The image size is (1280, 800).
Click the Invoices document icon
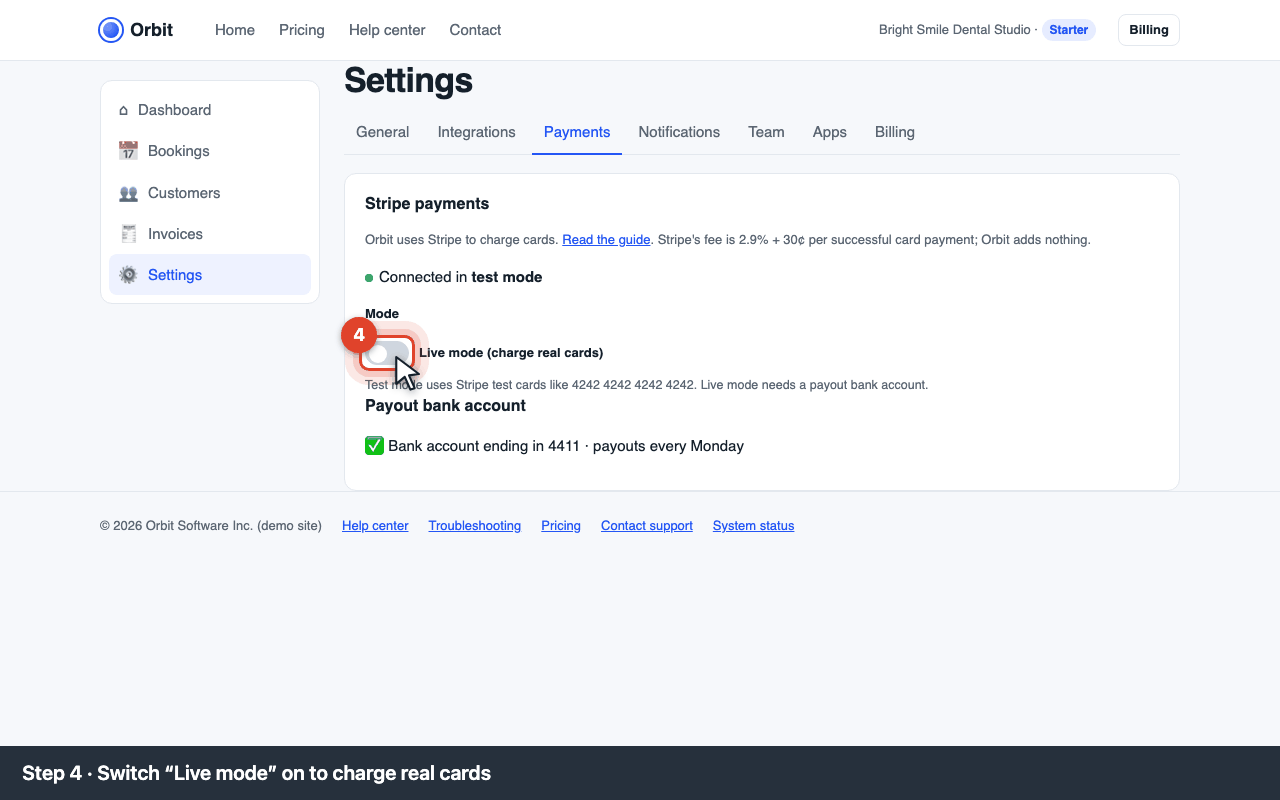[x=128, y=234]
